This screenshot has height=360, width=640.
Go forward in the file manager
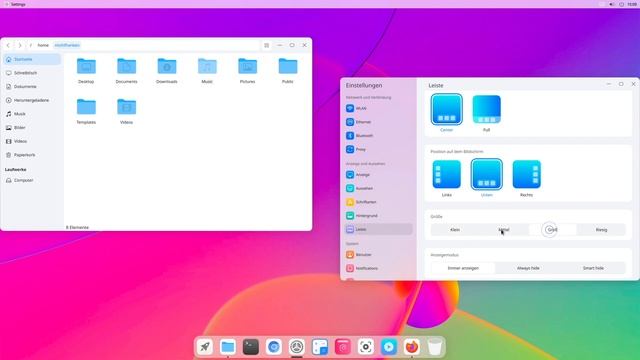tap(20, 45)
